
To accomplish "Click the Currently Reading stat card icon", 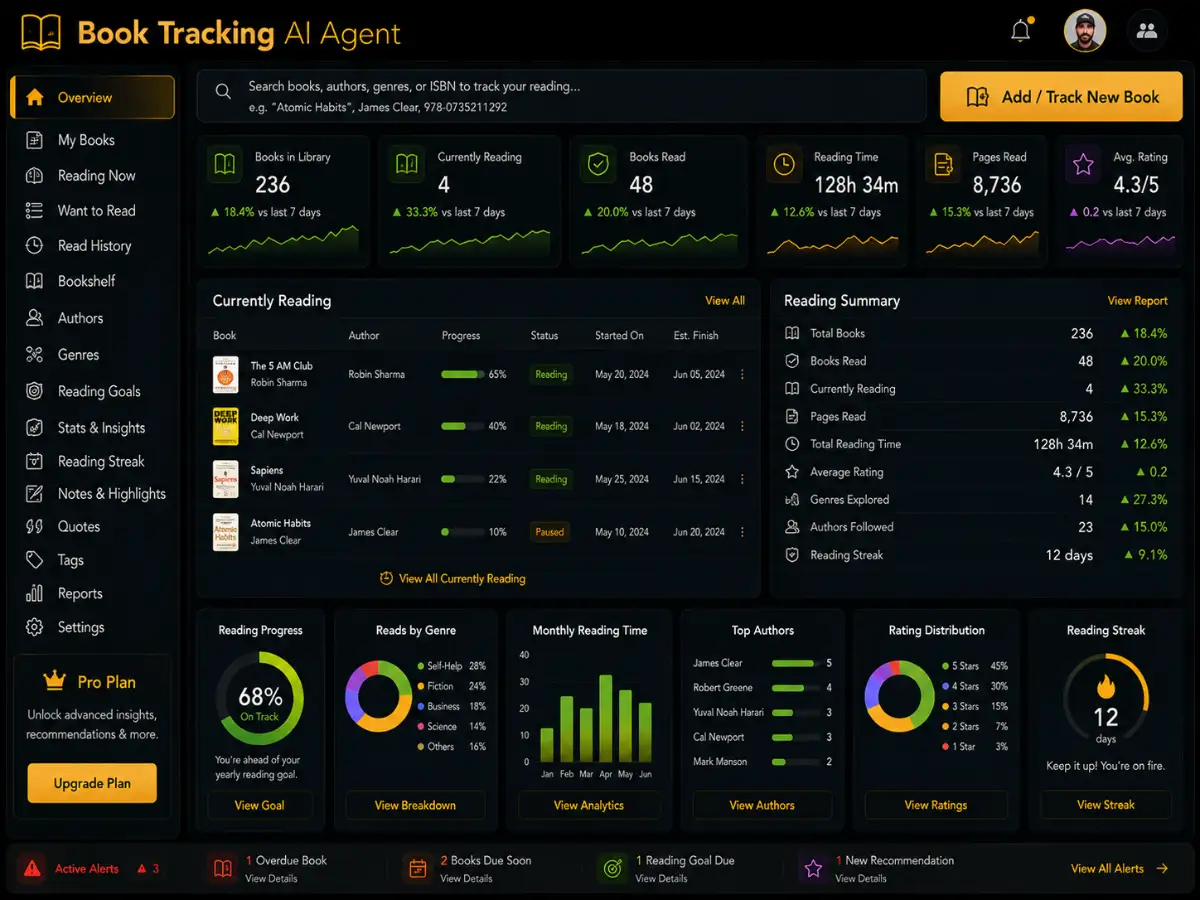I will (x=407, y=165).
